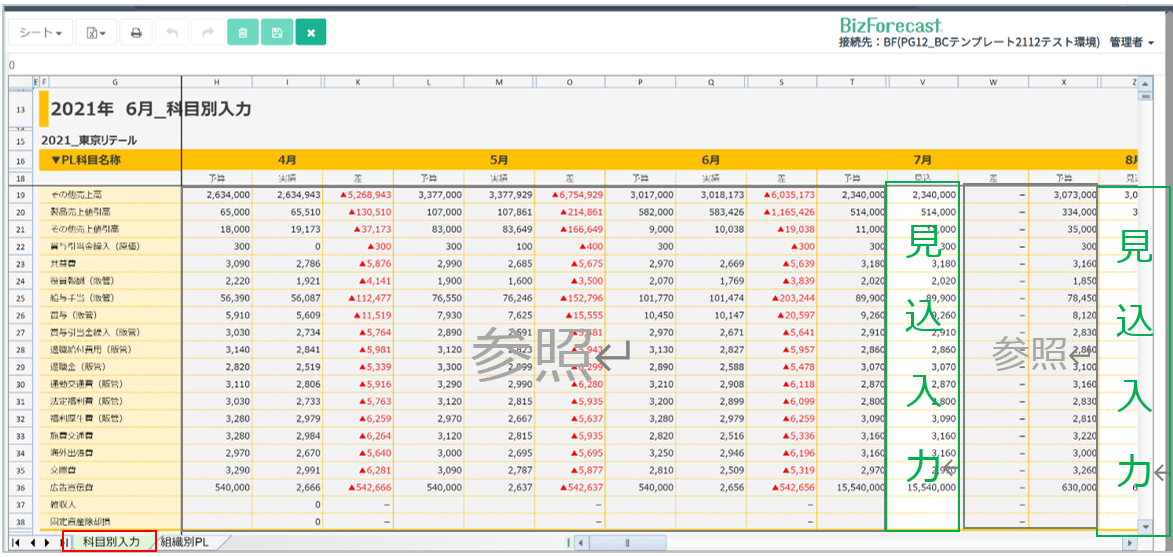
Task: Open the 管理者 user menu
Action: tap(1131, 43)
